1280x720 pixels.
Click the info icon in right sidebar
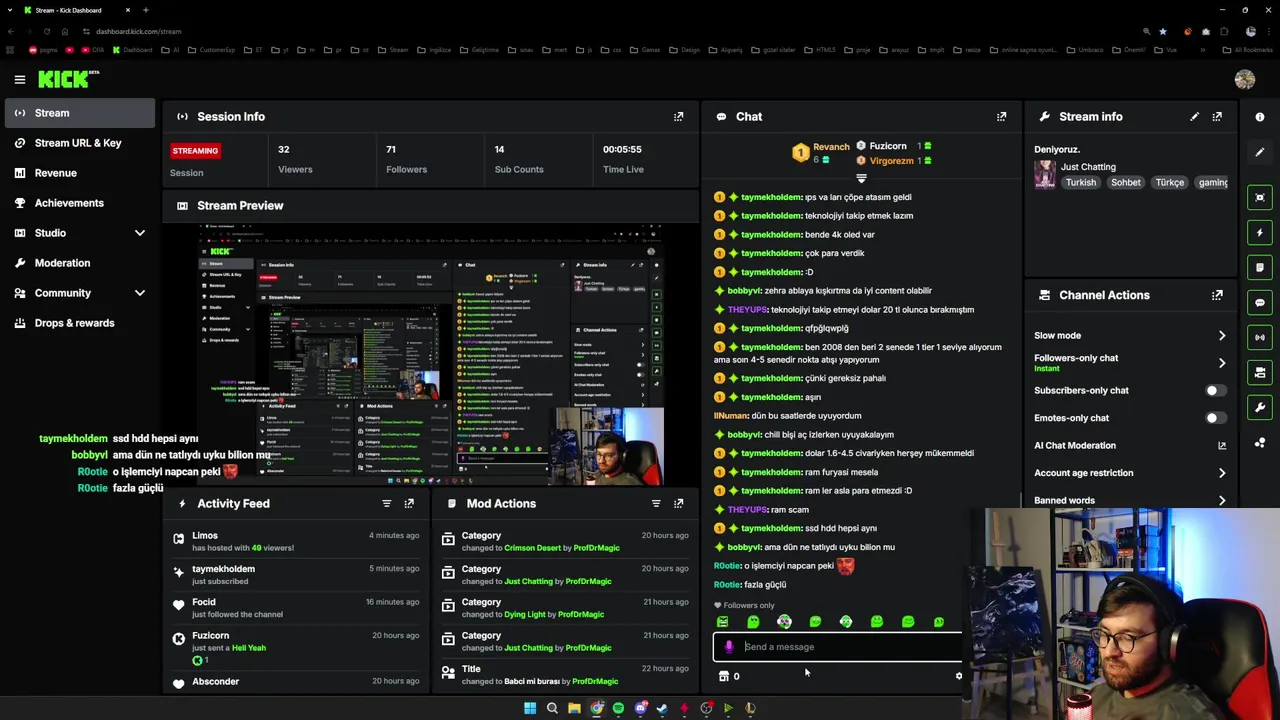(x=1260, y=117)
